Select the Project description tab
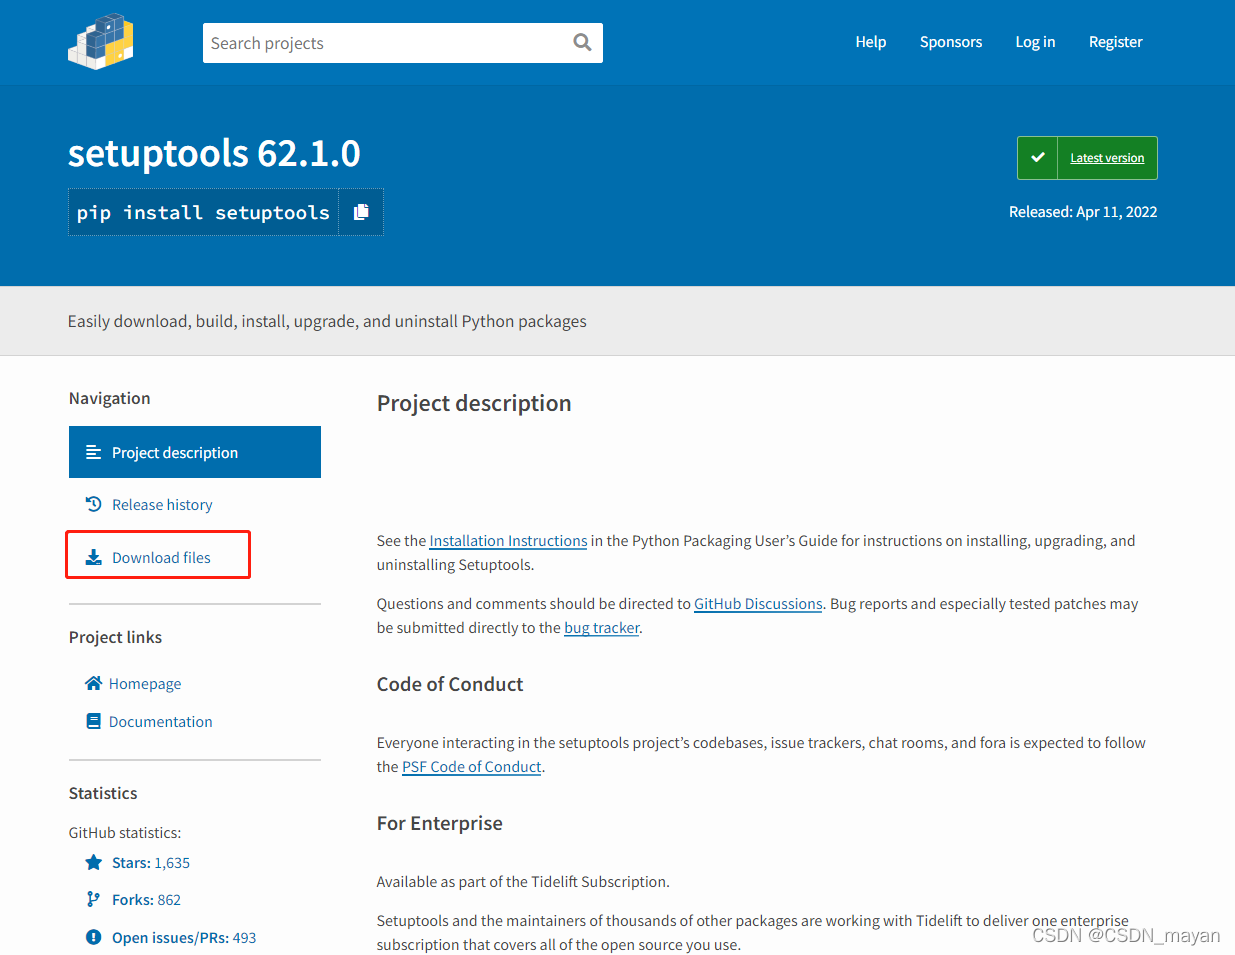Screen dimensions: 1235x955 [x=195, y=452]
